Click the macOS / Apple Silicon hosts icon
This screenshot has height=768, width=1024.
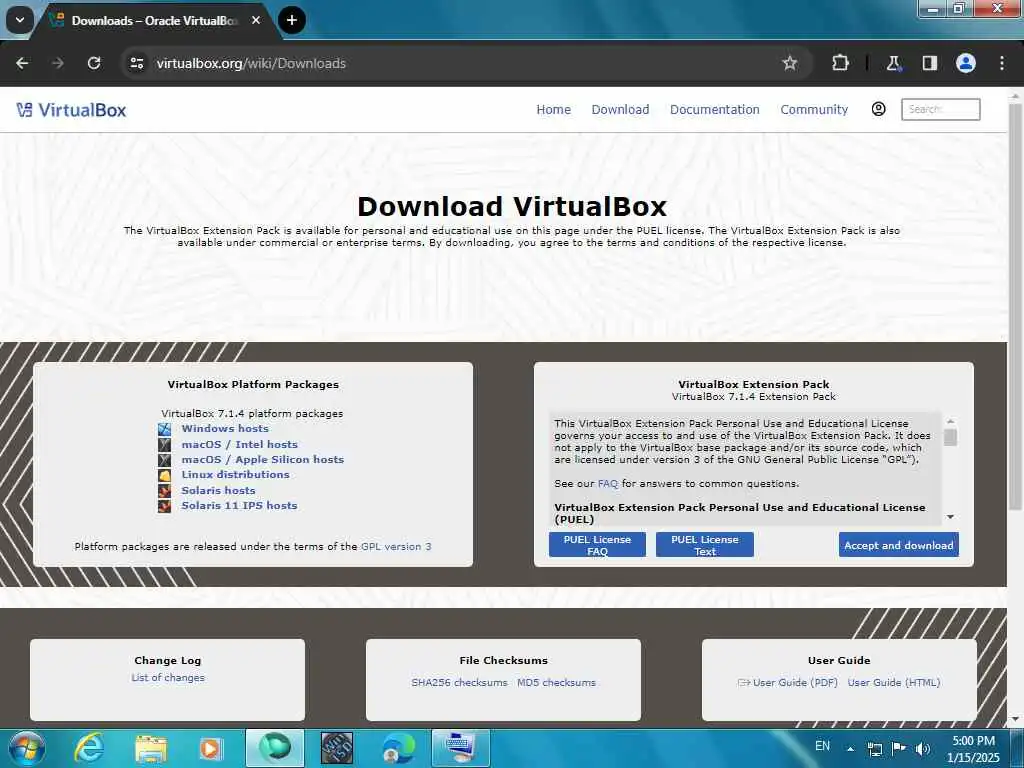pyautogui.click(x=165, y=460)
